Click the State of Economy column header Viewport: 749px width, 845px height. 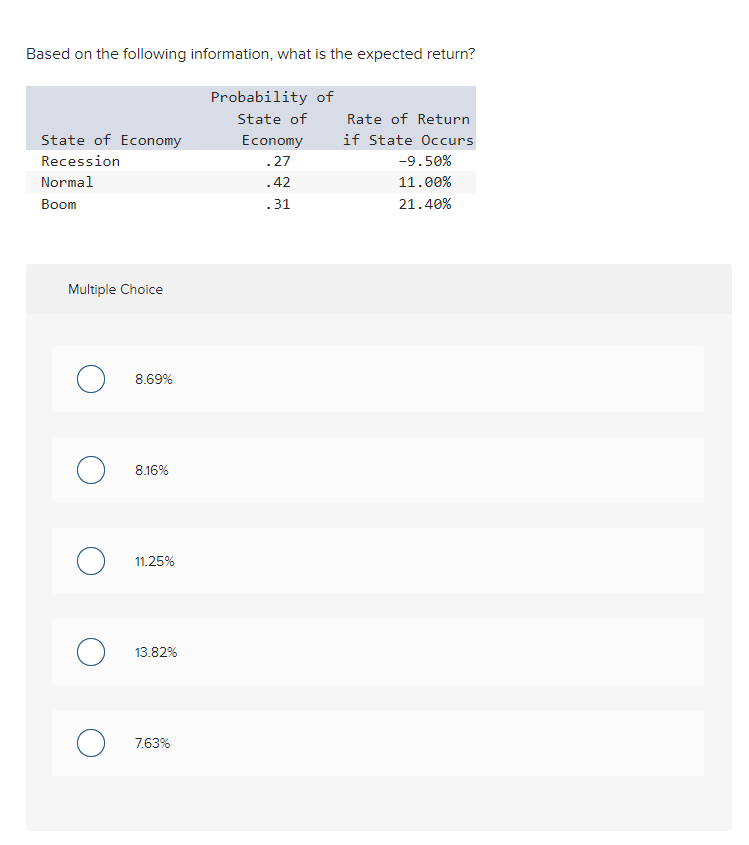point(111,140)
